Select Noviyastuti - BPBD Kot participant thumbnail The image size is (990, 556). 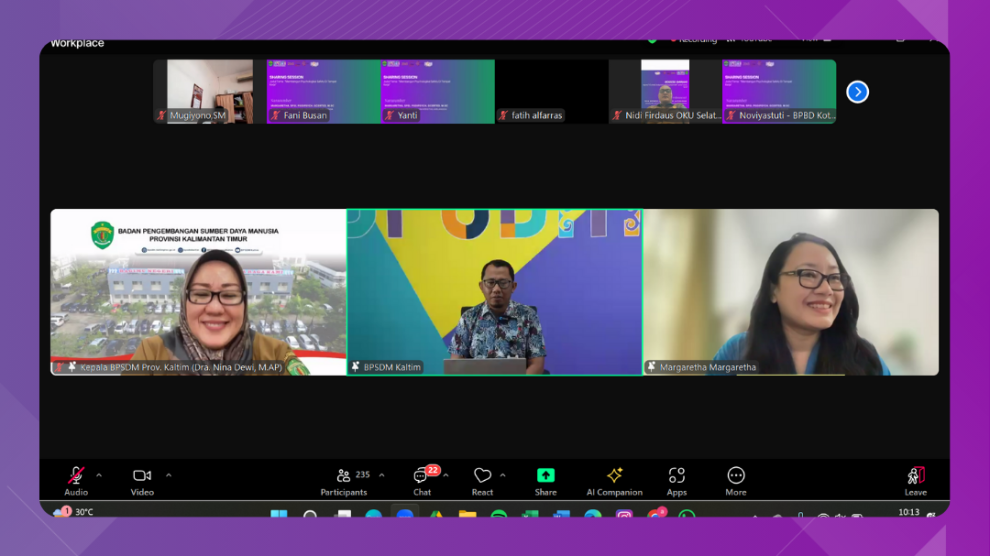click(x=779, y=92)
